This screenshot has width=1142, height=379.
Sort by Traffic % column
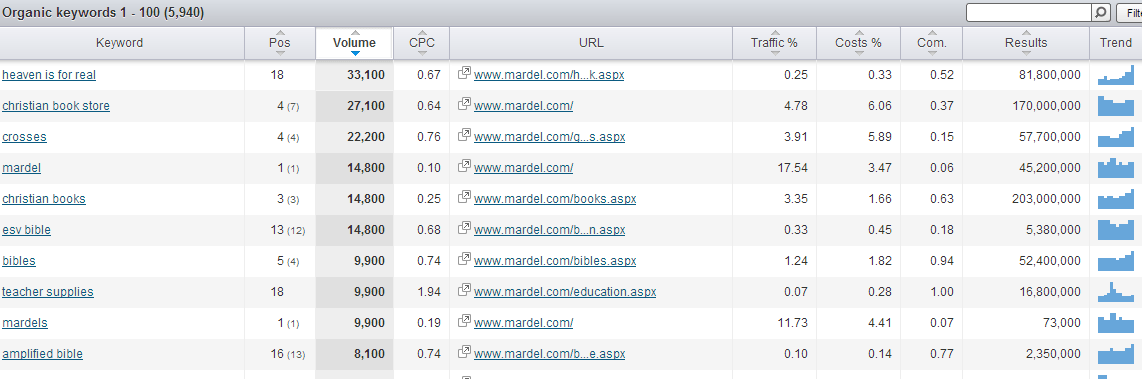click(774, 43)
